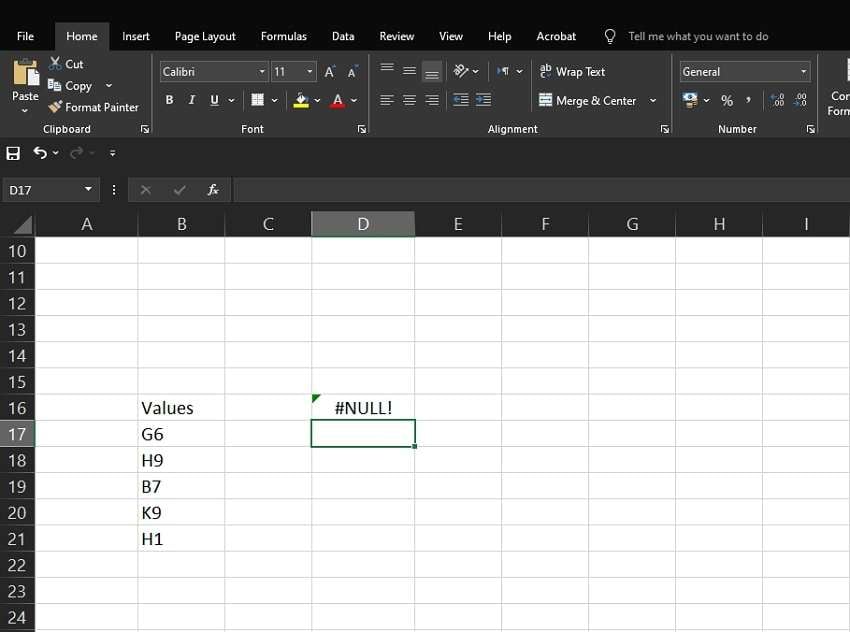
Task: Open the Clipboard pane launcher
Action: 145,129
